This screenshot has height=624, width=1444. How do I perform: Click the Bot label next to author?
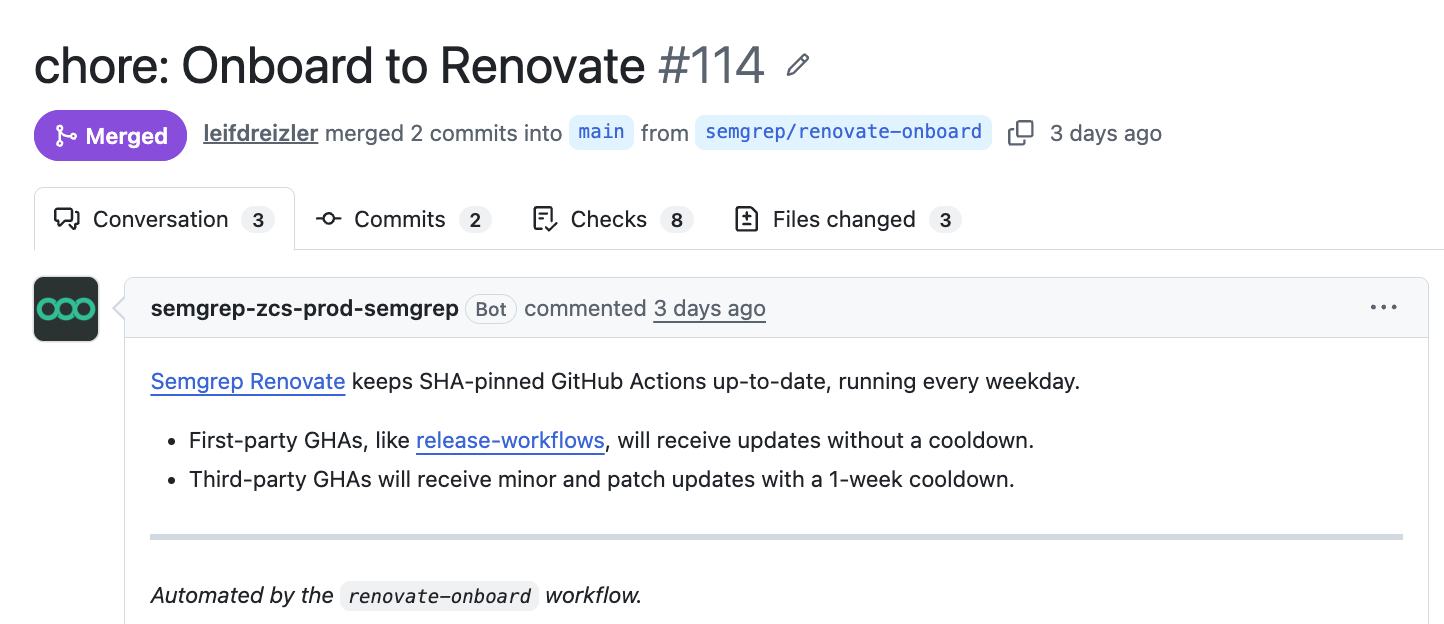click(x=491, y=309)
